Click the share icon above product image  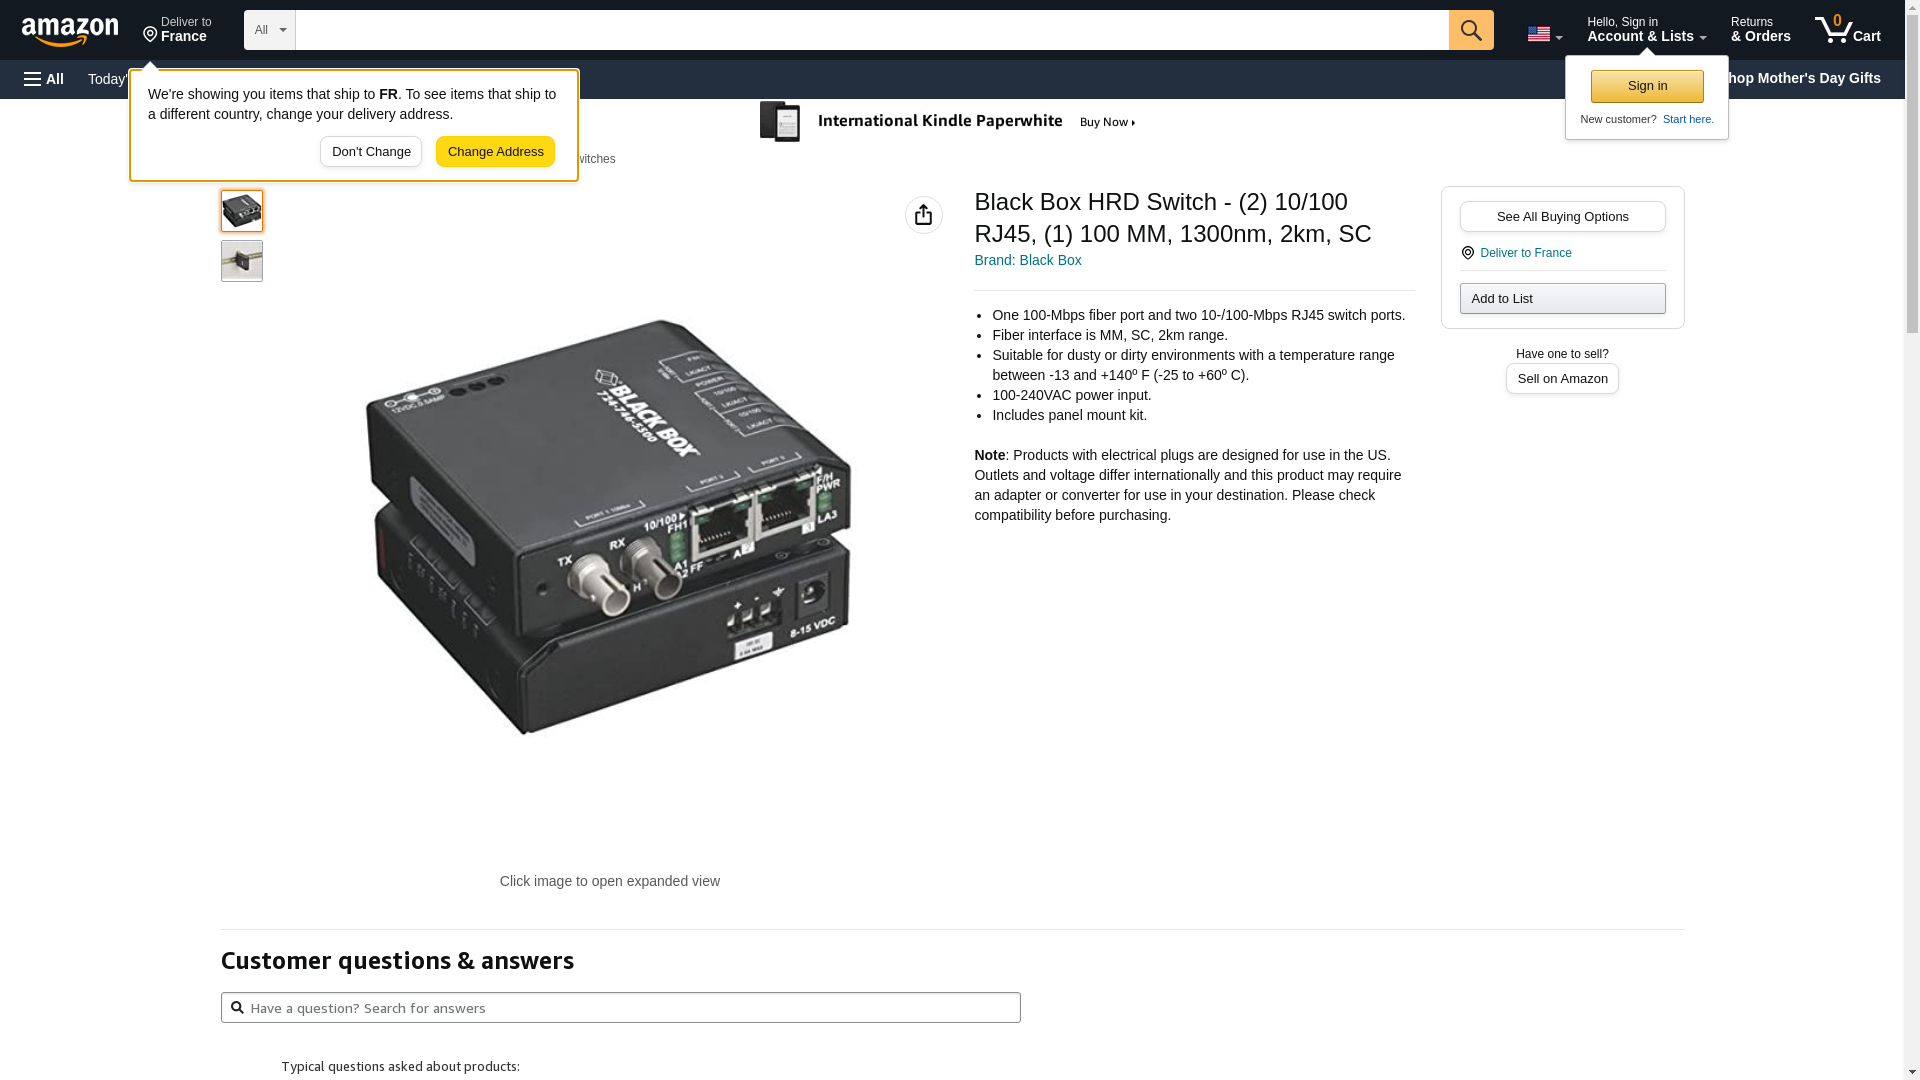click(923, 215)
